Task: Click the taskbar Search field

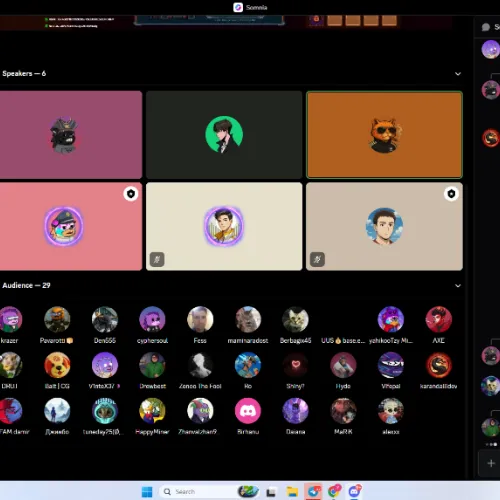Action: (197, 492)
